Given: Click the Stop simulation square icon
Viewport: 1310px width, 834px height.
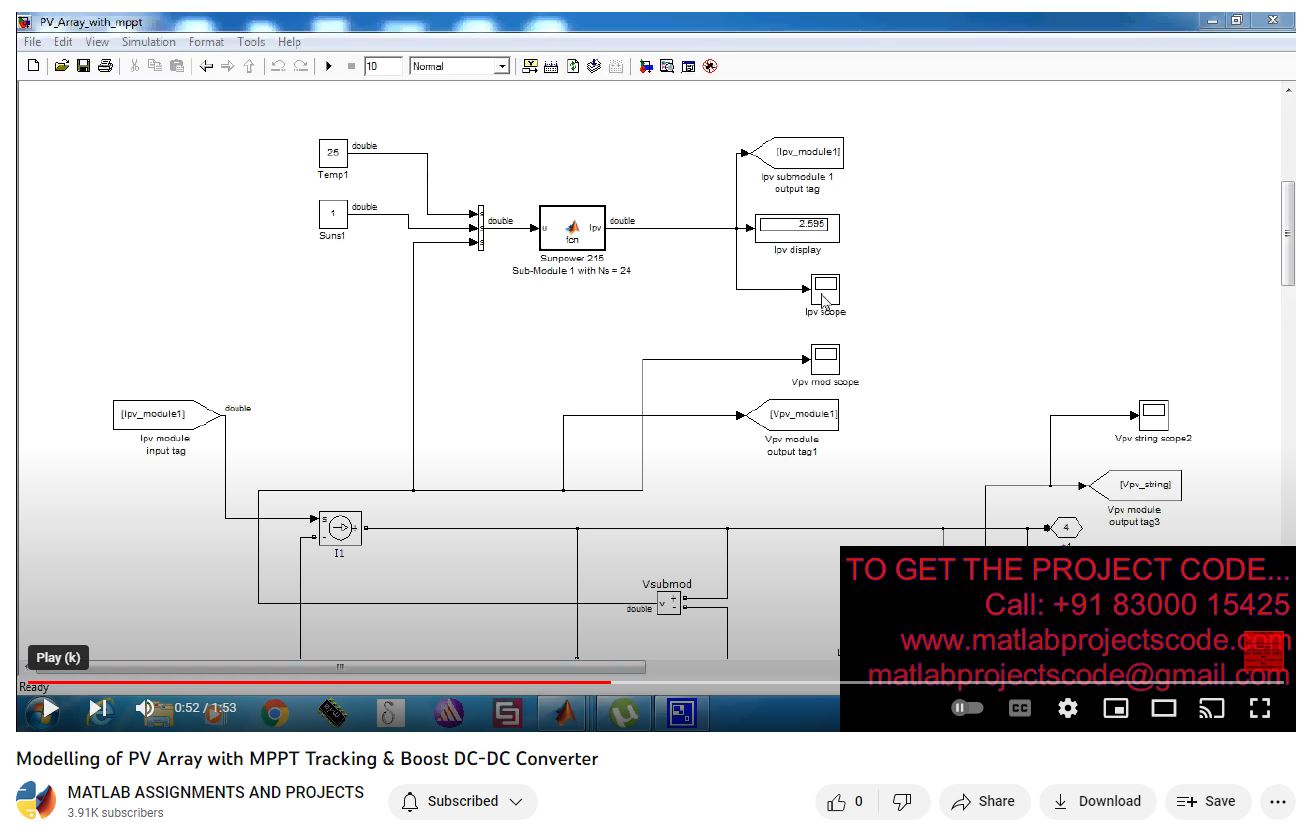Looking at the screenshot, I should [351, 66].
